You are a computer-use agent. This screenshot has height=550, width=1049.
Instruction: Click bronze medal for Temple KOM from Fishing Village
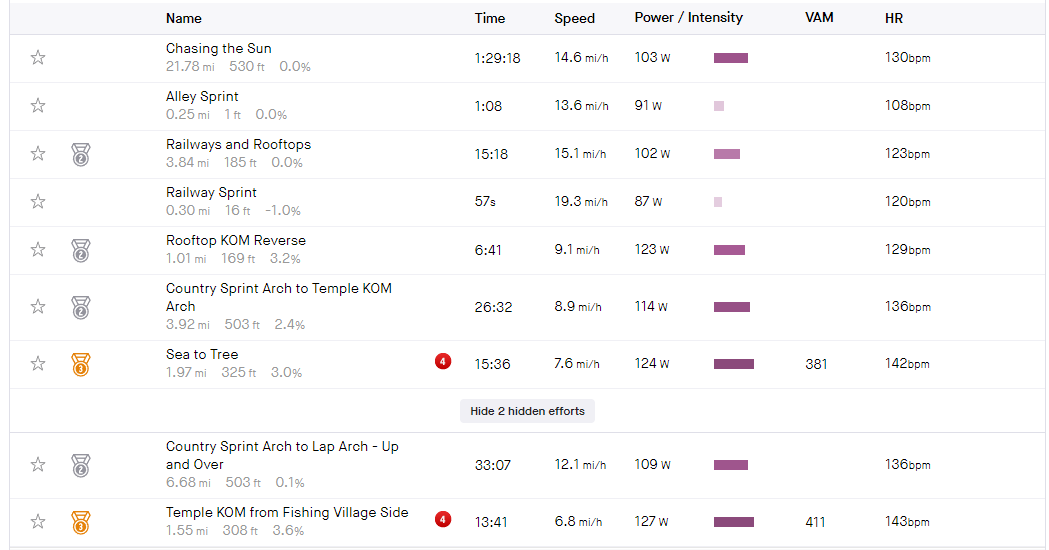[x=81, y=523]
